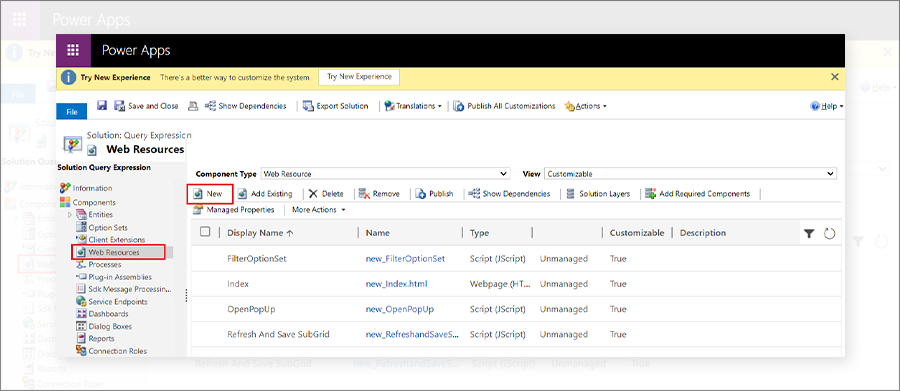Open the Actions menu in toolbar

pos(585,106)
